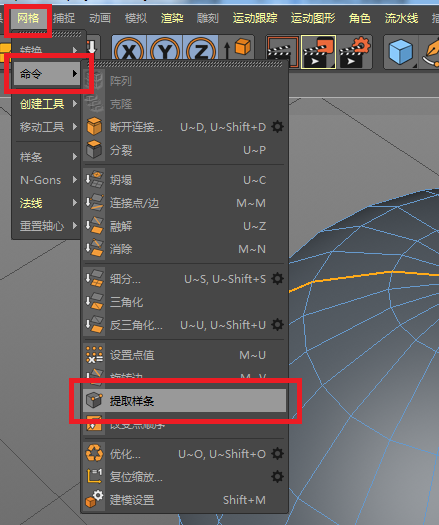
Task: Click the 坍塌 icon
Action: (94, 180)
